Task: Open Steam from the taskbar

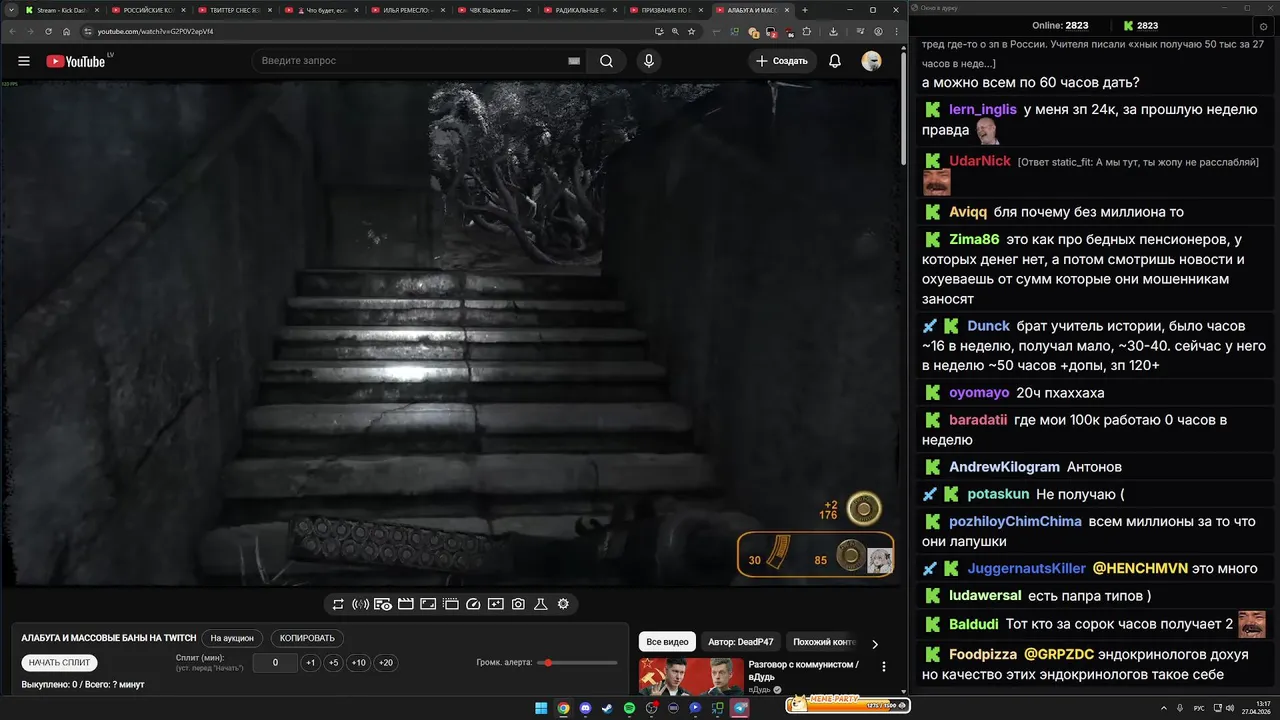Action: coord(607,708)
